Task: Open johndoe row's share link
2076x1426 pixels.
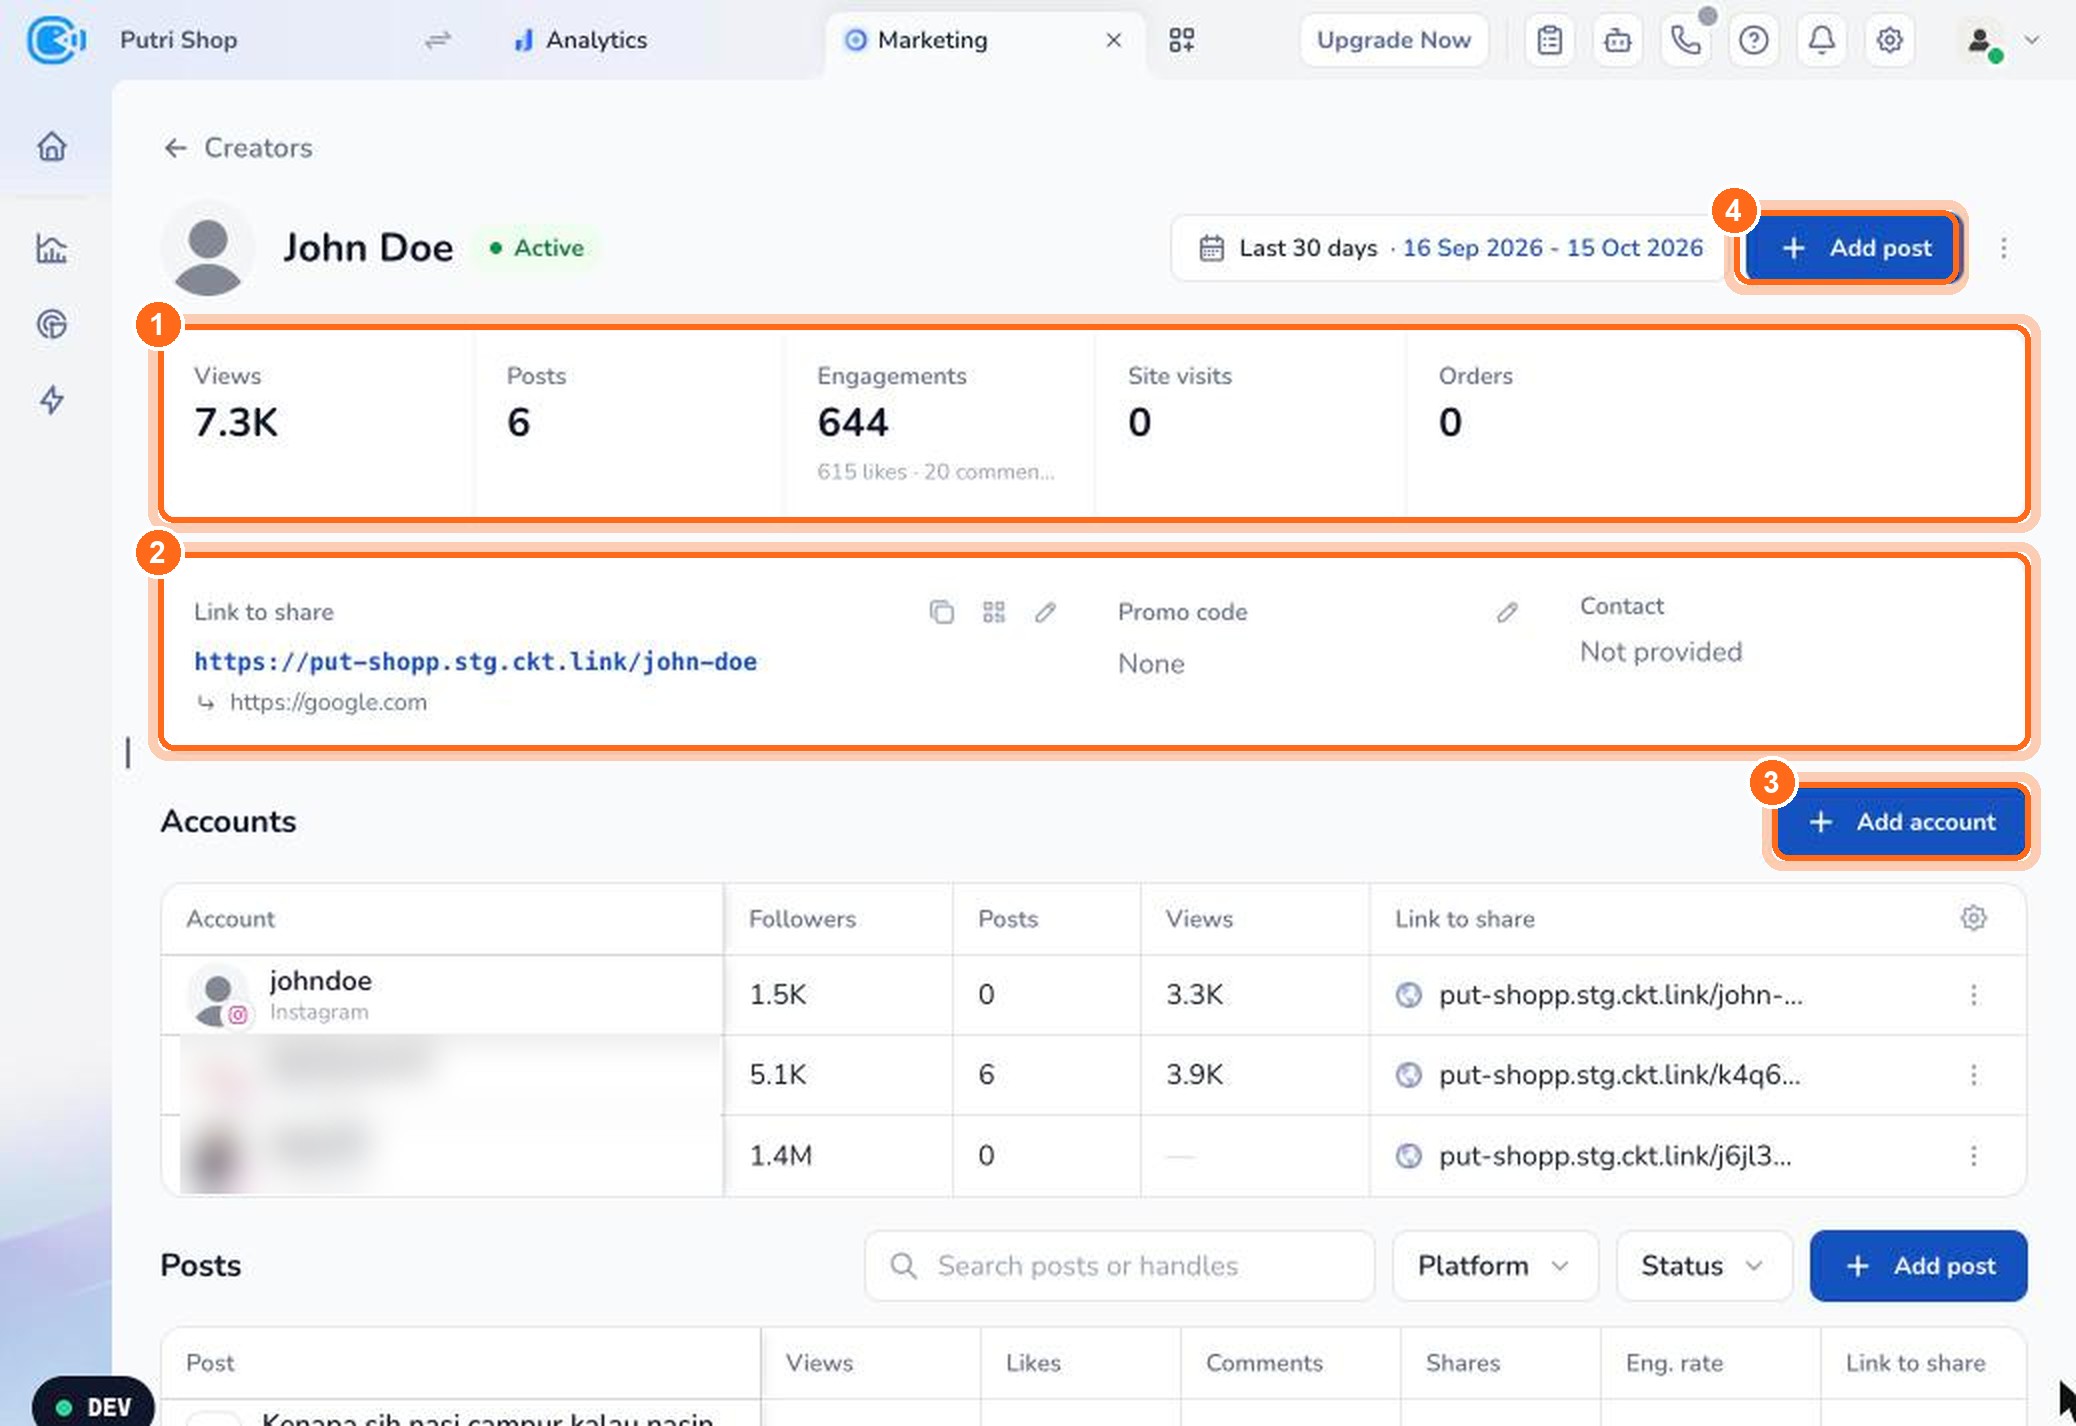Action: pyautogui.click(x=1620, y=995)
